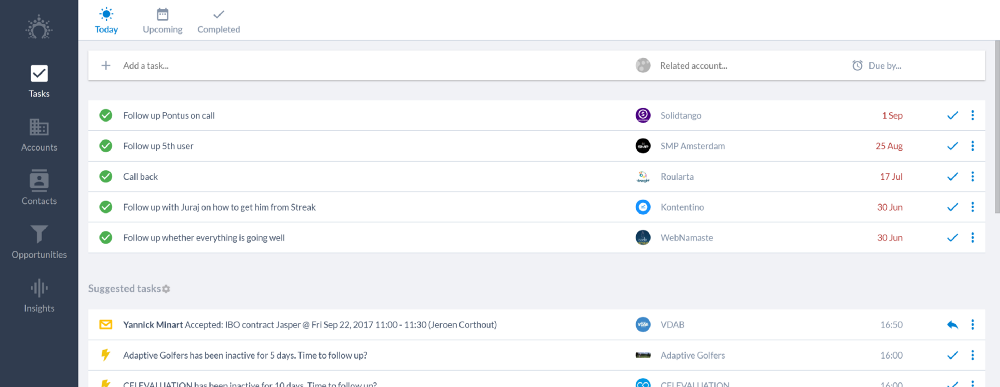Click the vertical scrollbar thumb

pyautogui.click(x=997, y=127)
